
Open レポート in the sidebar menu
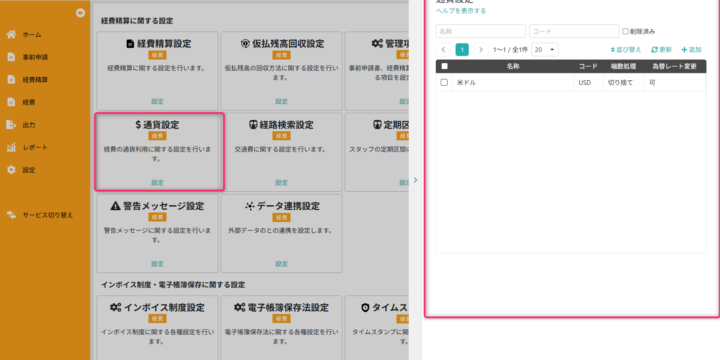[x=35, y=147]
